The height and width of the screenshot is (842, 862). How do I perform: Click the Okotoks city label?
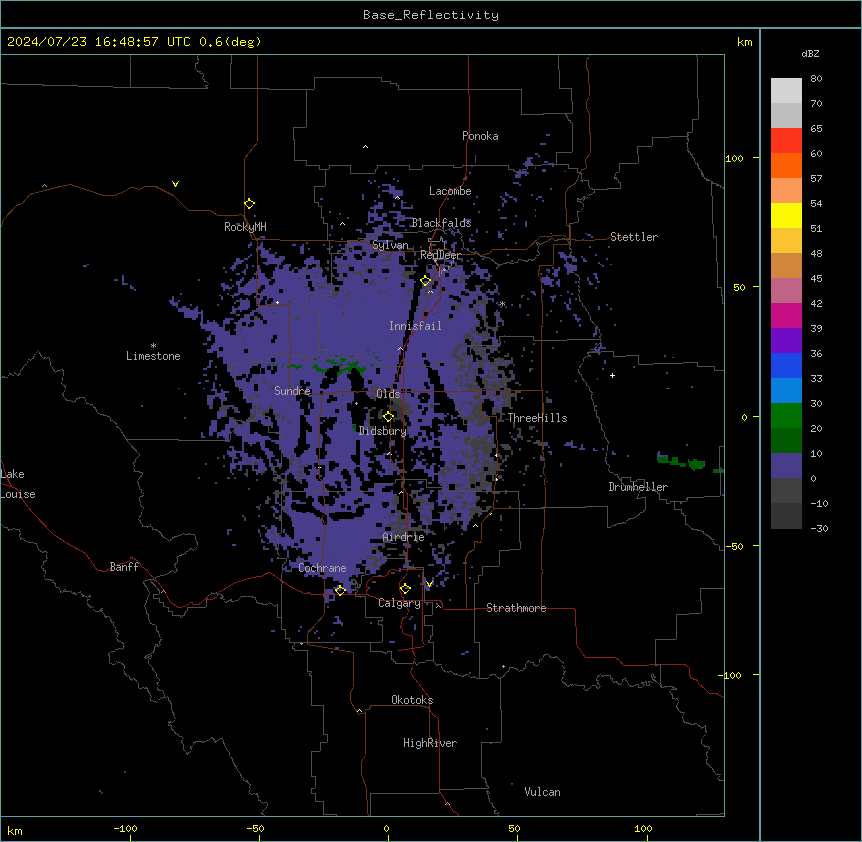tap(412, 700)
